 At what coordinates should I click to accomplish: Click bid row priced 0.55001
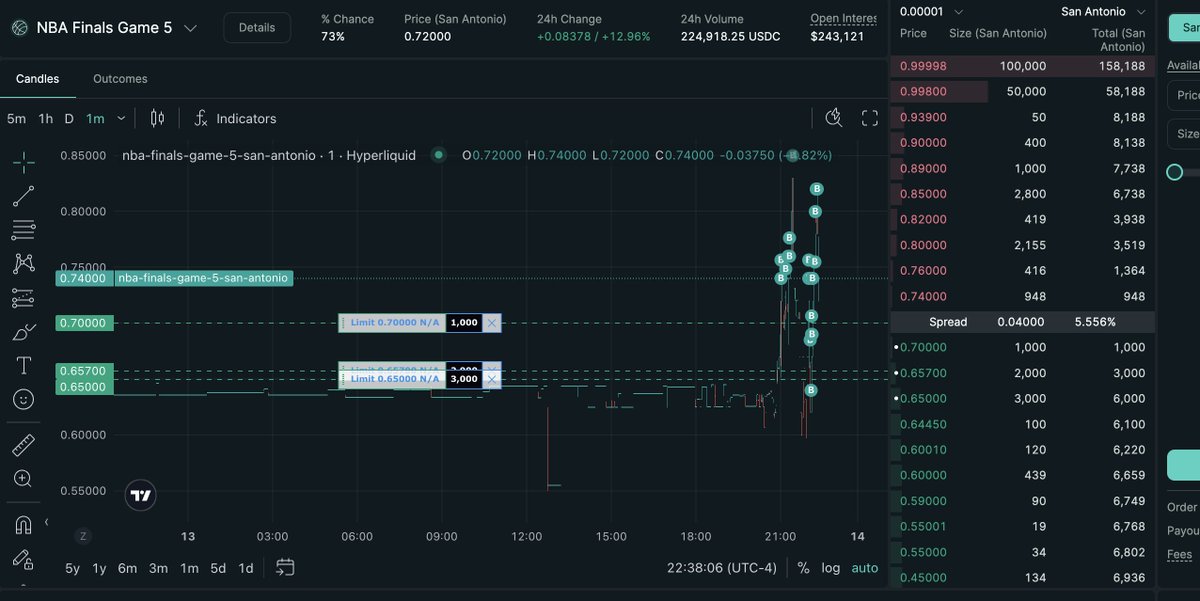point(1022,526)
